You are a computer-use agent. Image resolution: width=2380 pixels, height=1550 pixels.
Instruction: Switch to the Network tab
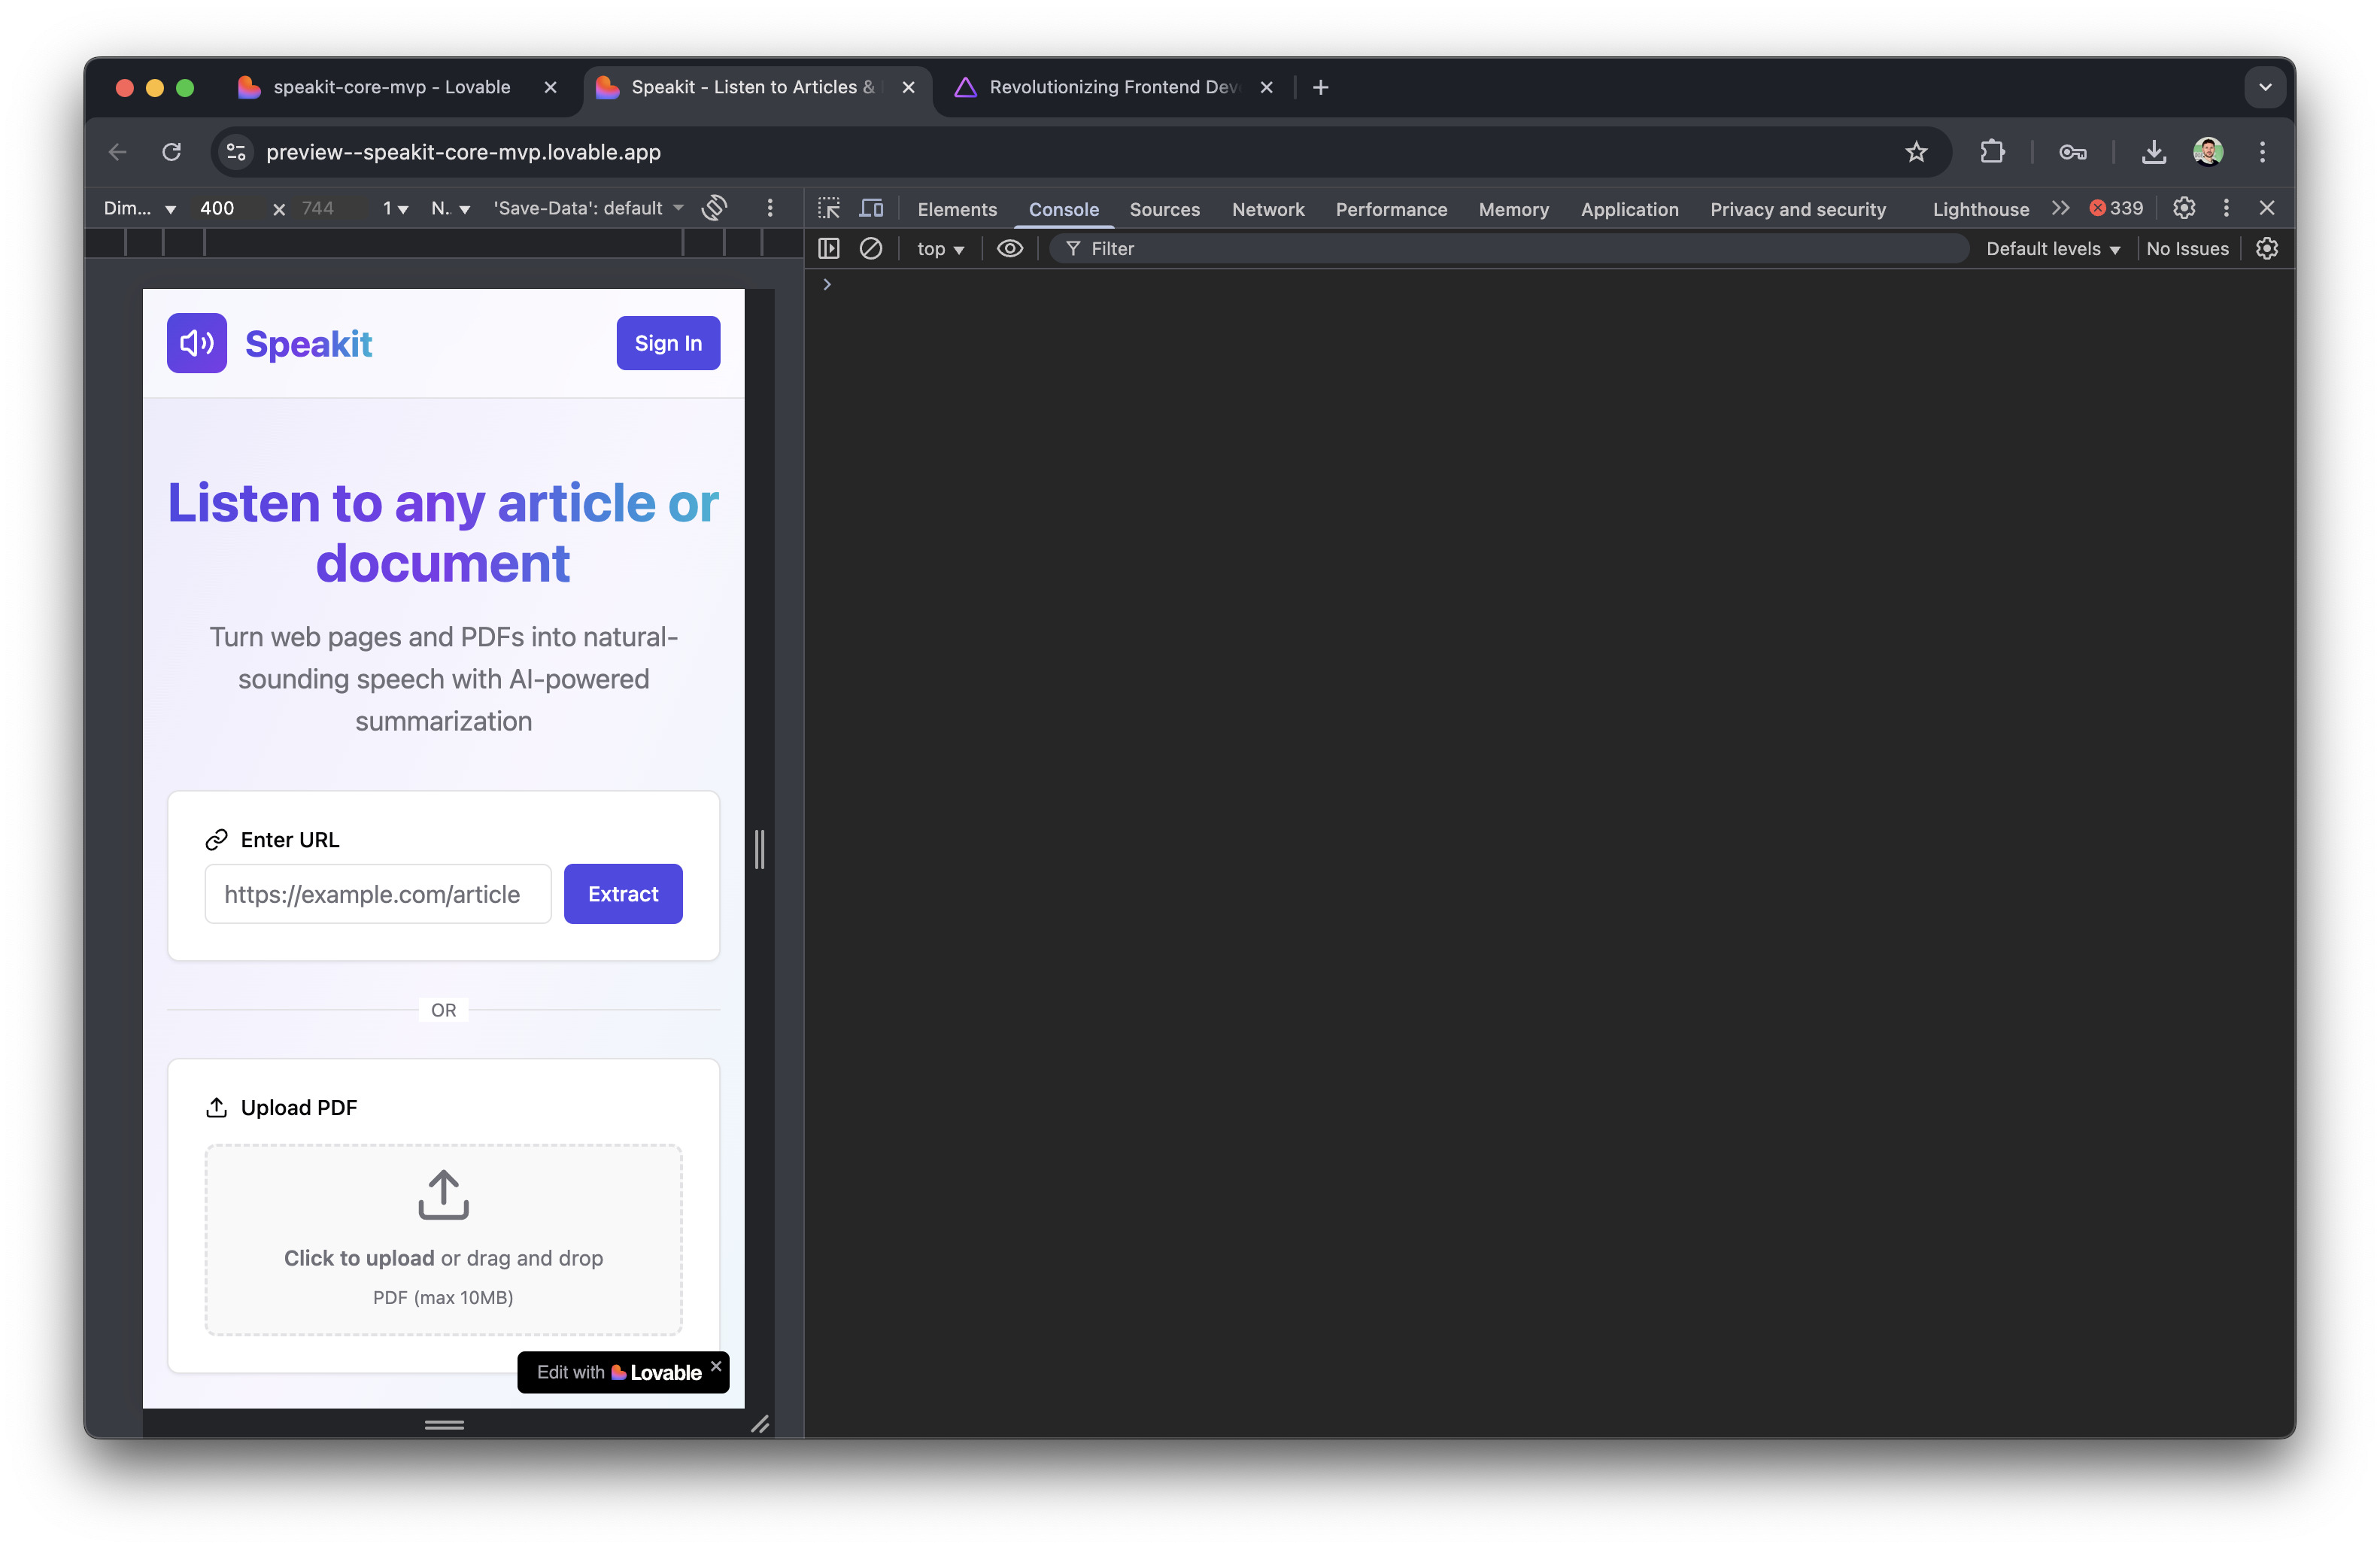(1267, 209)
